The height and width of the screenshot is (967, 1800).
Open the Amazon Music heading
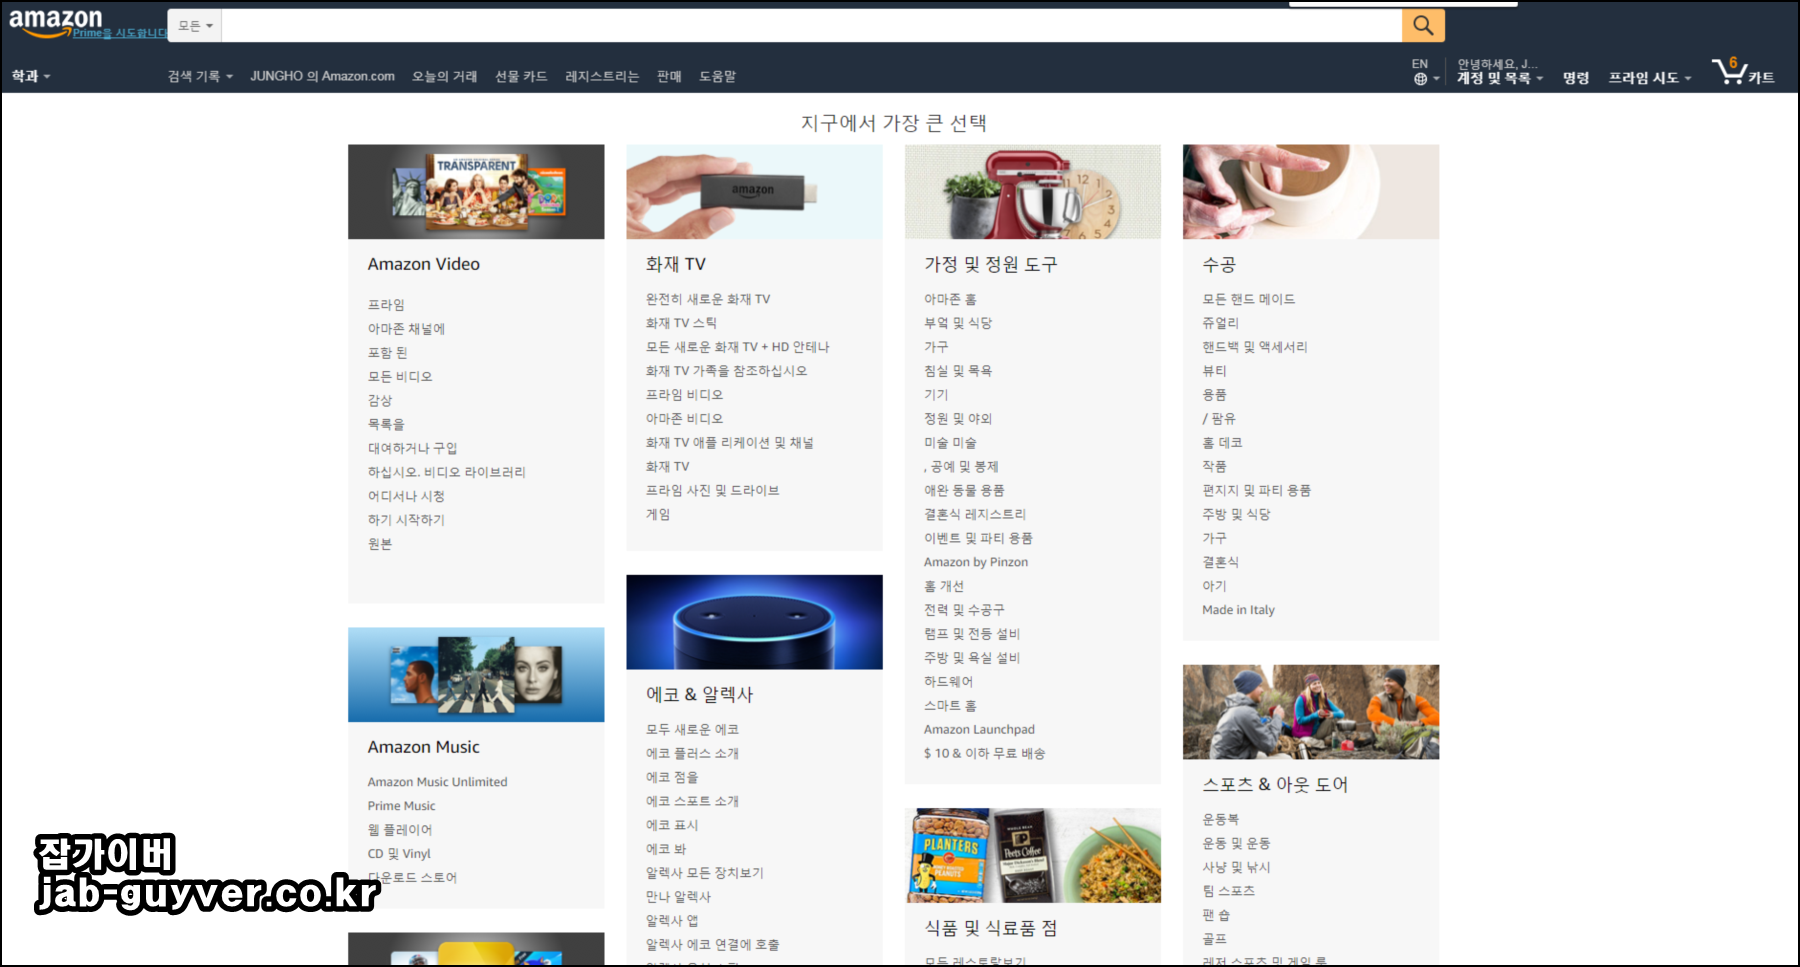point(423,747)
